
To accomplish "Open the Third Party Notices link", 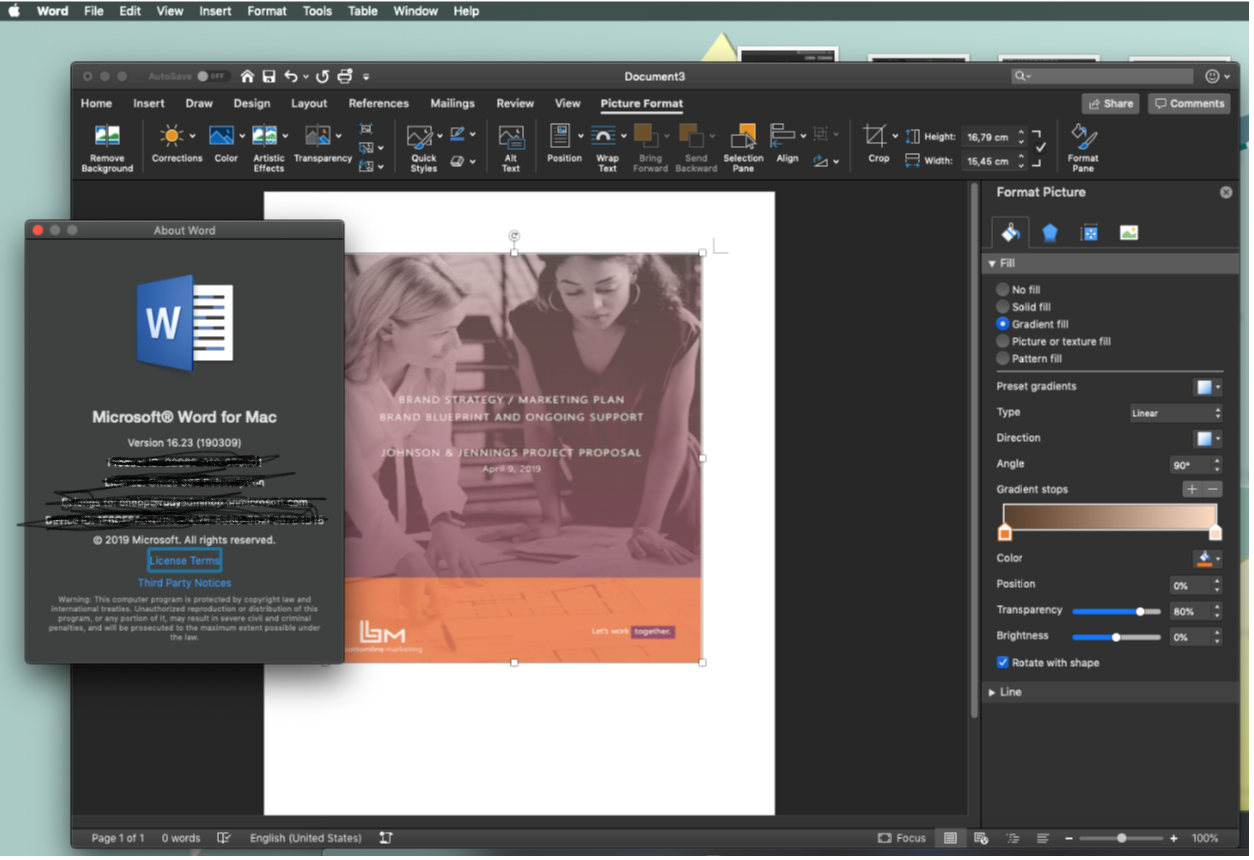I will pos(184,583).
